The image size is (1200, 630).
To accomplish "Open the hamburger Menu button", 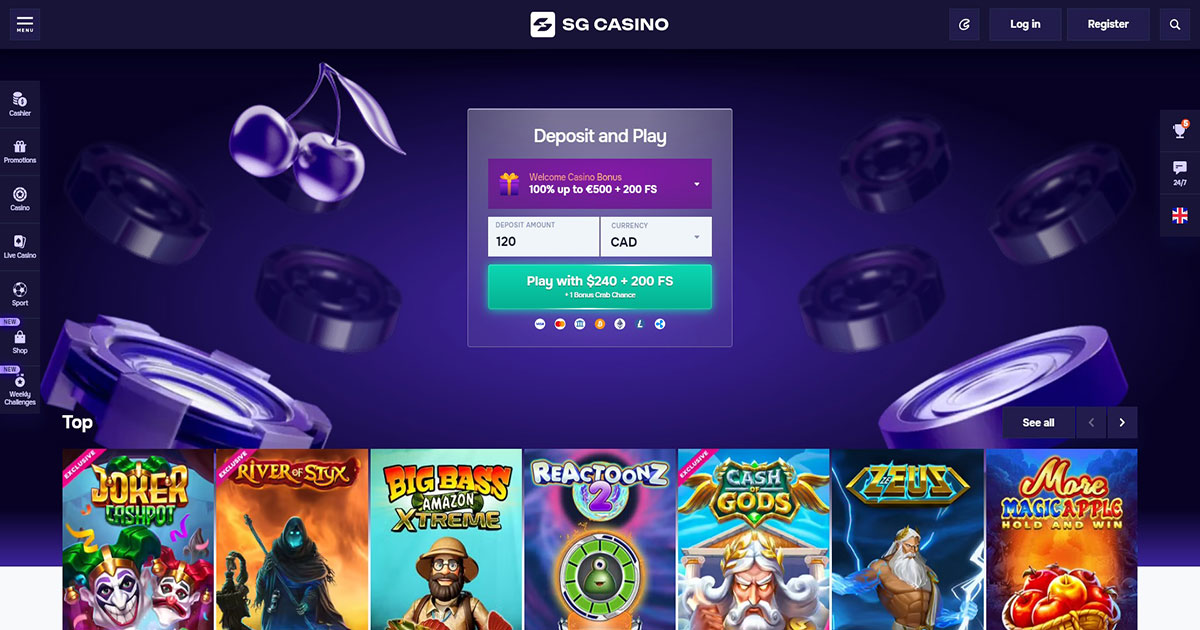I will [x=25, y=24].
